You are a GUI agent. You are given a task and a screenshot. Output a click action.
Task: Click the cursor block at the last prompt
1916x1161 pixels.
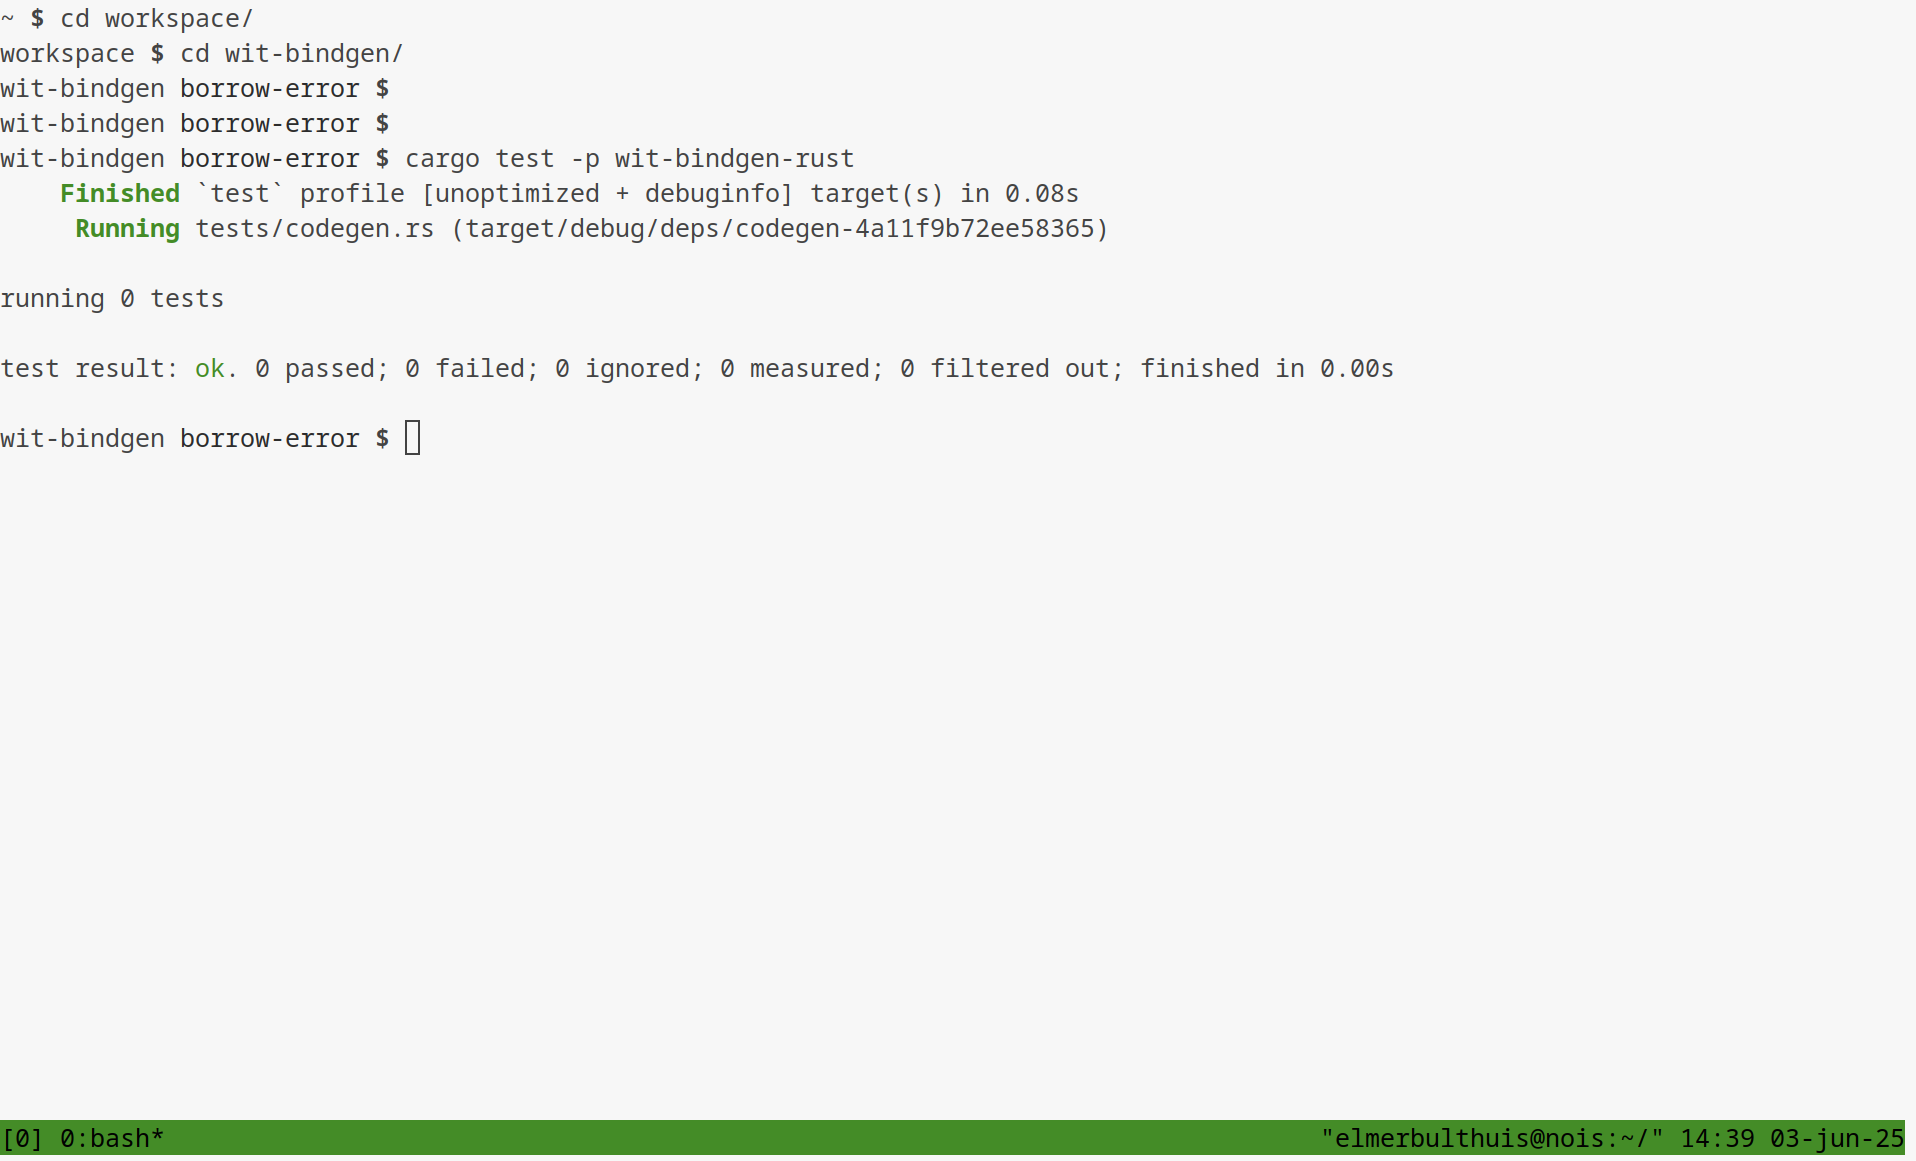pos(412,438)
